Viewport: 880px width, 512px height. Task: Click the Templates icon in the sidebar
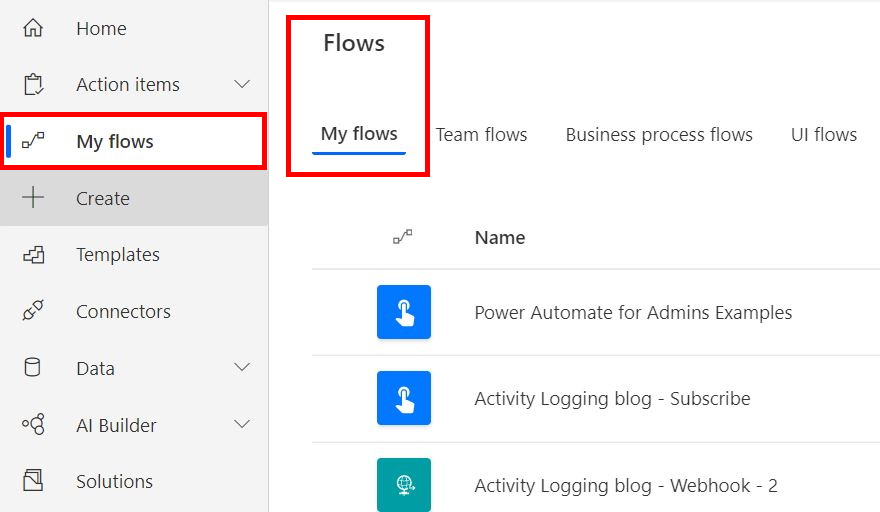pos(34,255)
